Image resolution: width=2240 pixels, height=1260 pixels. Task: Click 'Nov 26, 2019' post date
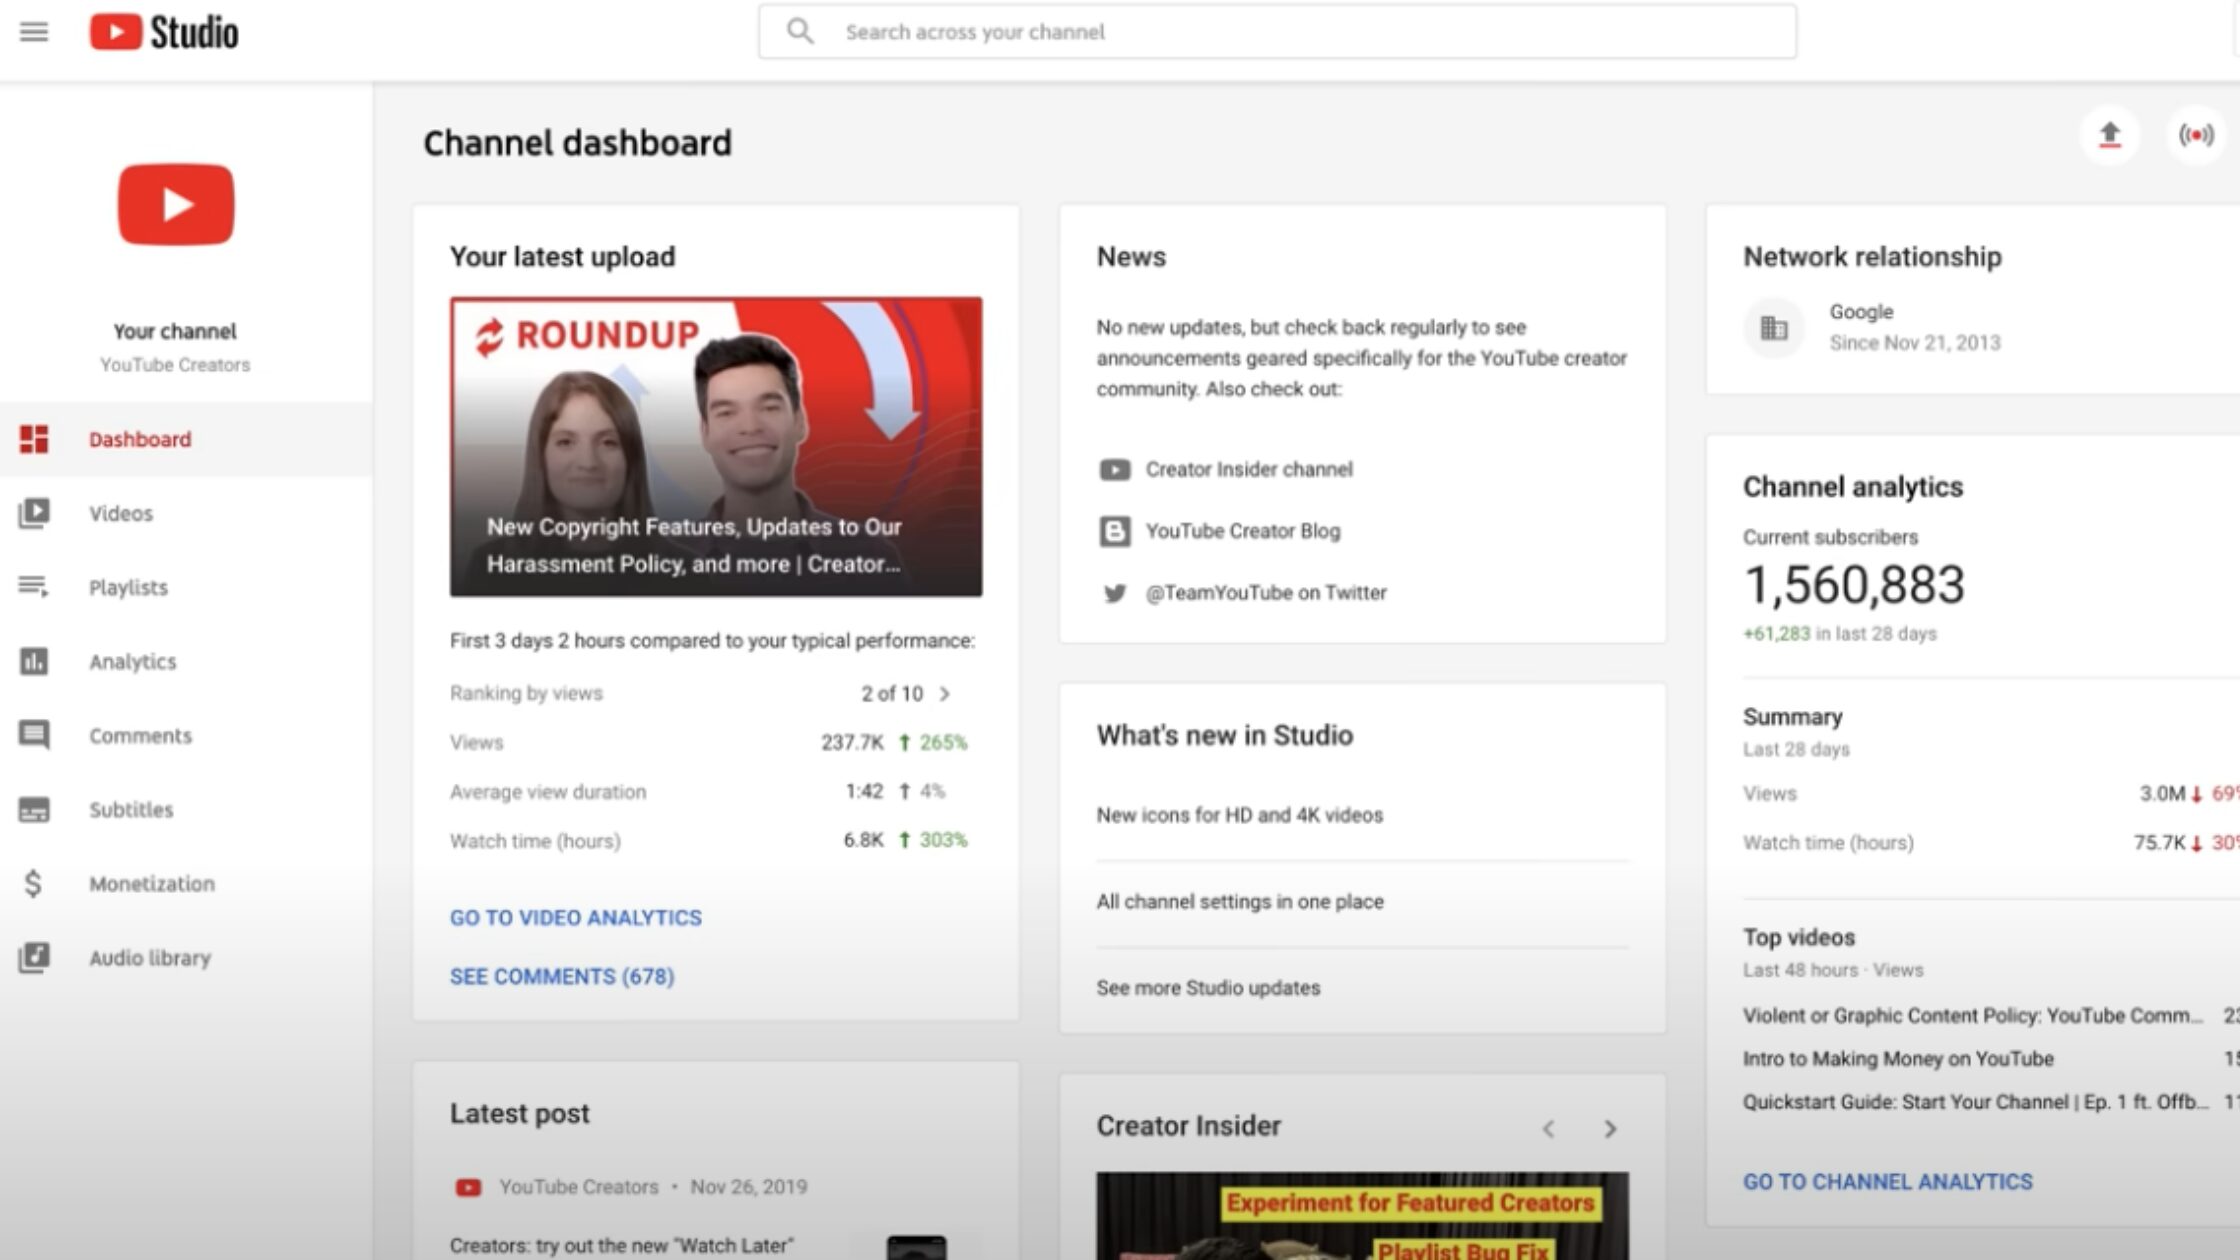click(x=749, y=1186)
